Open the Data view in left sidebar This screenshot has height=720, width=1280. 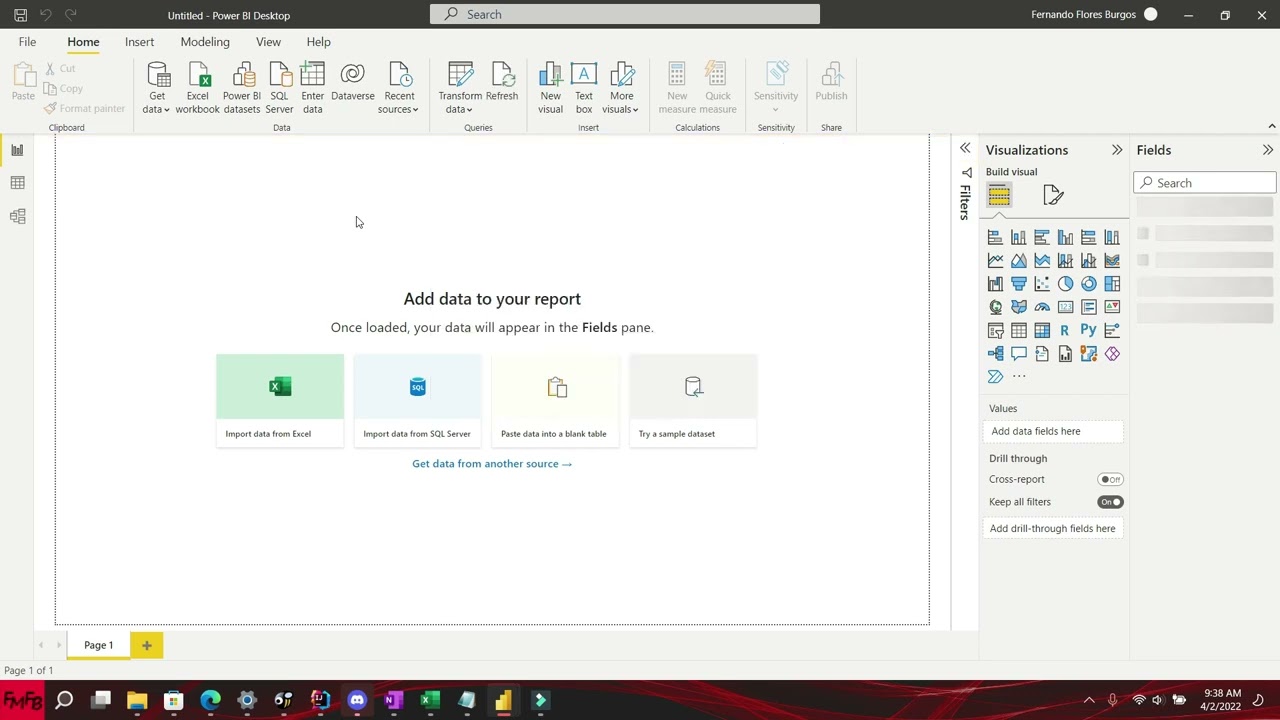[x=17, y=183]
